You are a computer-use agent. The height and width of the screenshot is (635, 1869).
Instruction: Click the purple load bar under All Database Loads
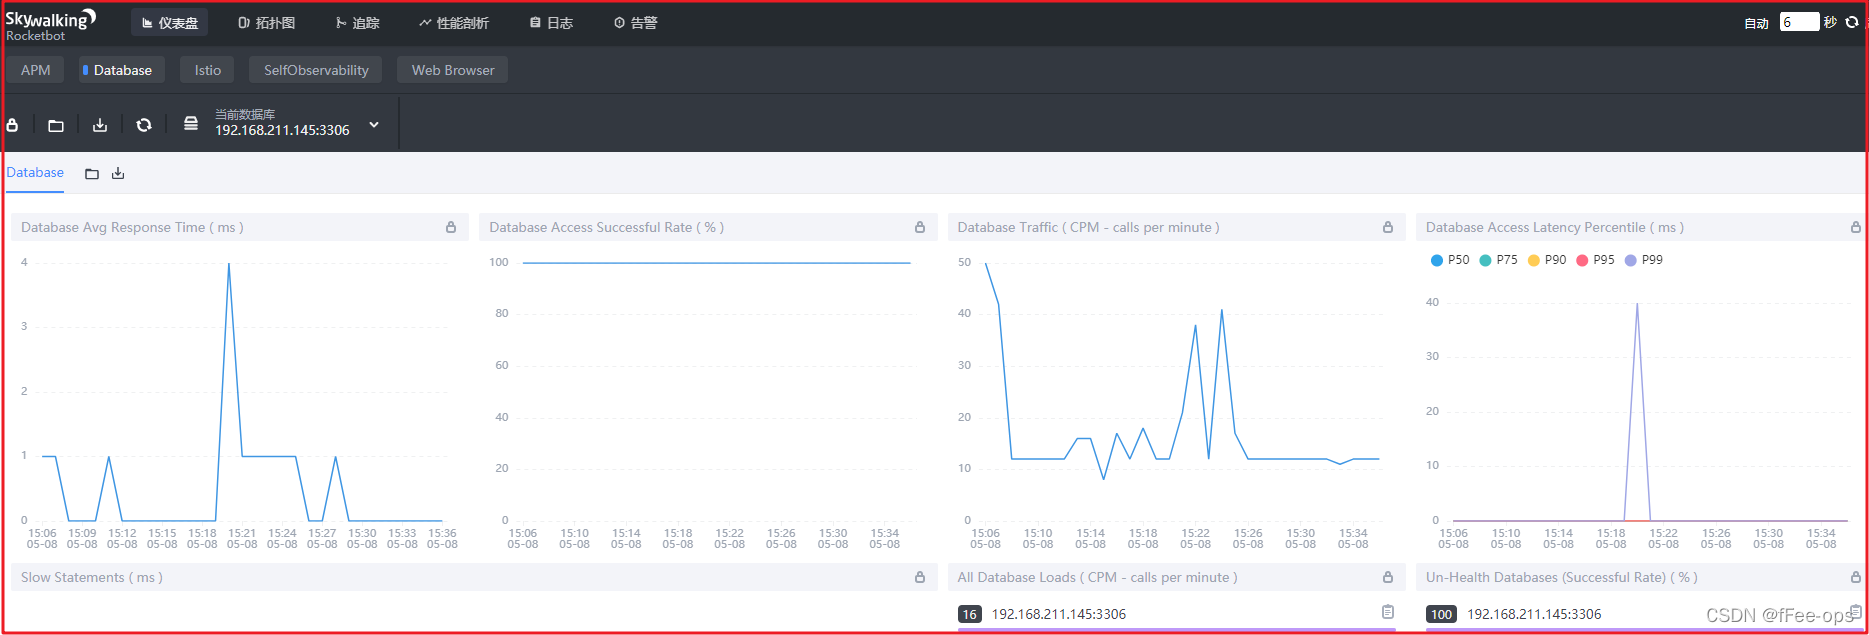1176,630
